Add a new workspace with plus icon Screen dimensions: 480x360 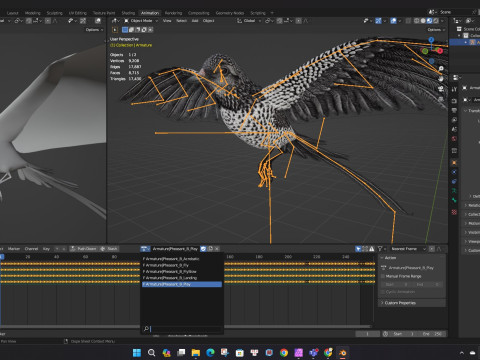coord(272,13)
